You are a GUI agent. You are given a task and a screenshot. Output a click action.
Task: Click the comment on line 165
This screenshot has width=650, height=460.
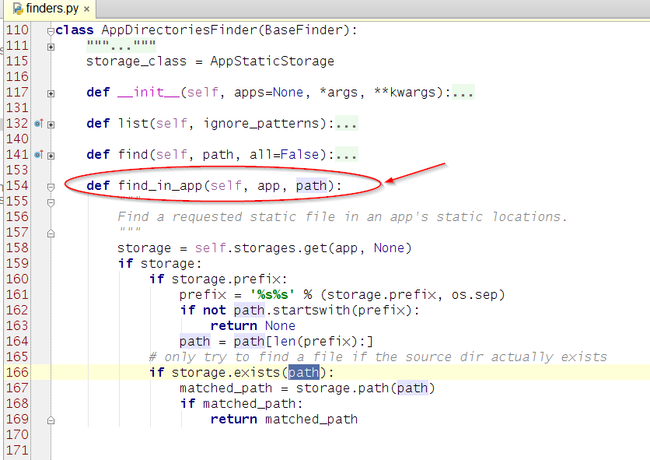pos(378,357)
